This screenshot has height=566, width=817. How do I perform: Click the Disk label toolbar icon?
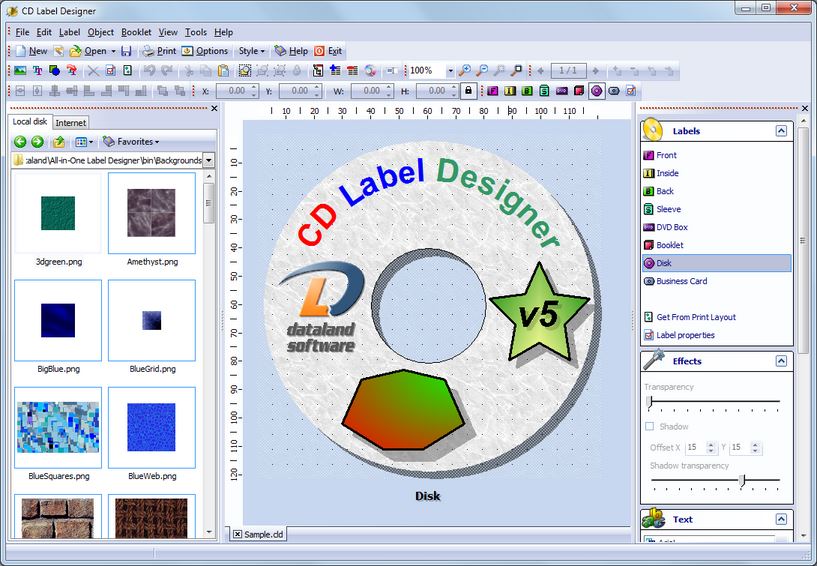597,91
